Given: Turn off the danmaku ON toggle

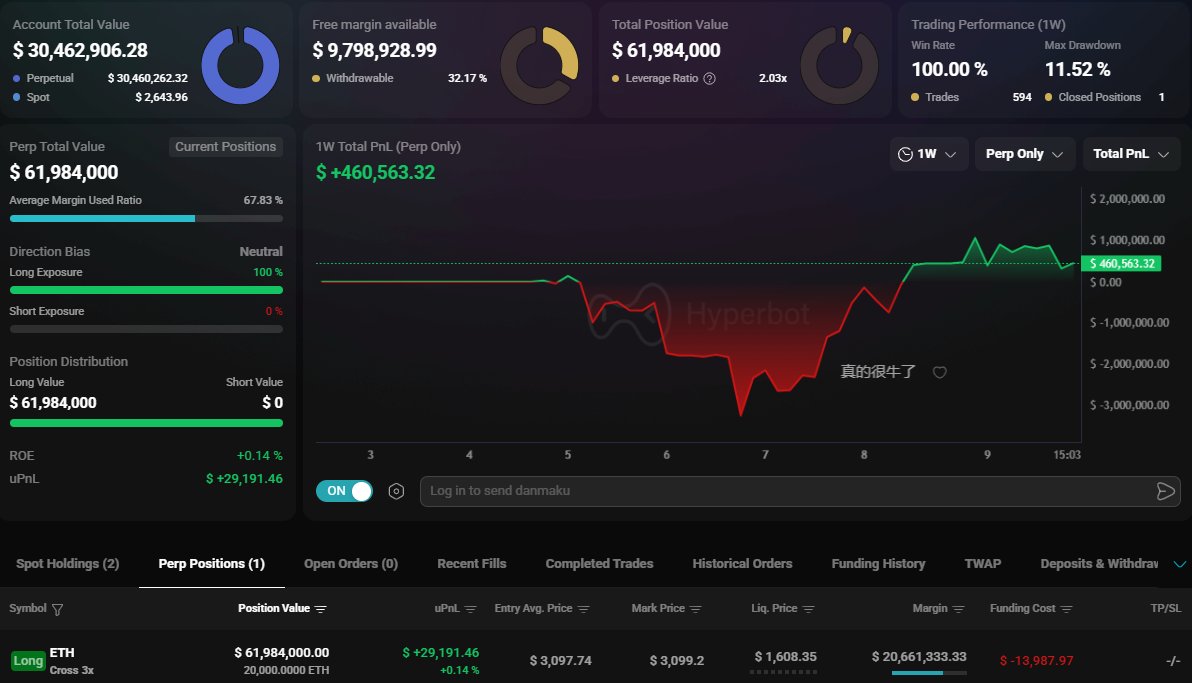Looking at the screenshot, I should coord(344,491).
